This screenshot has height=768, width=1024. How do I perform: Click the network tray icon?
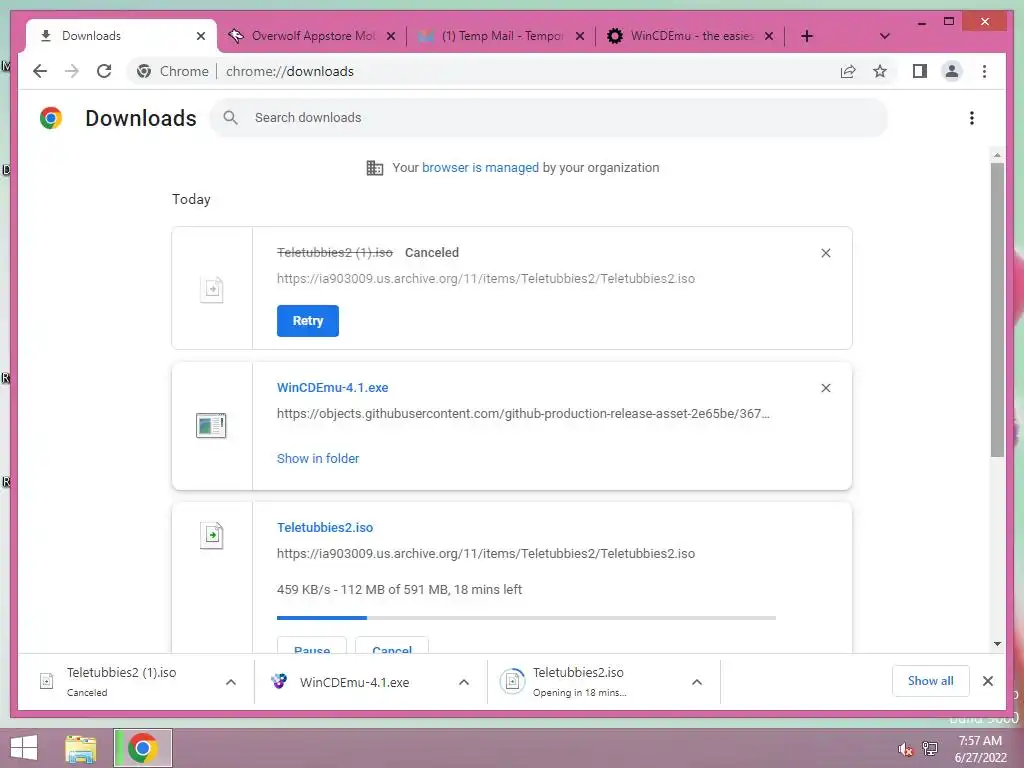pyautogui.click(x=929, y=748)
